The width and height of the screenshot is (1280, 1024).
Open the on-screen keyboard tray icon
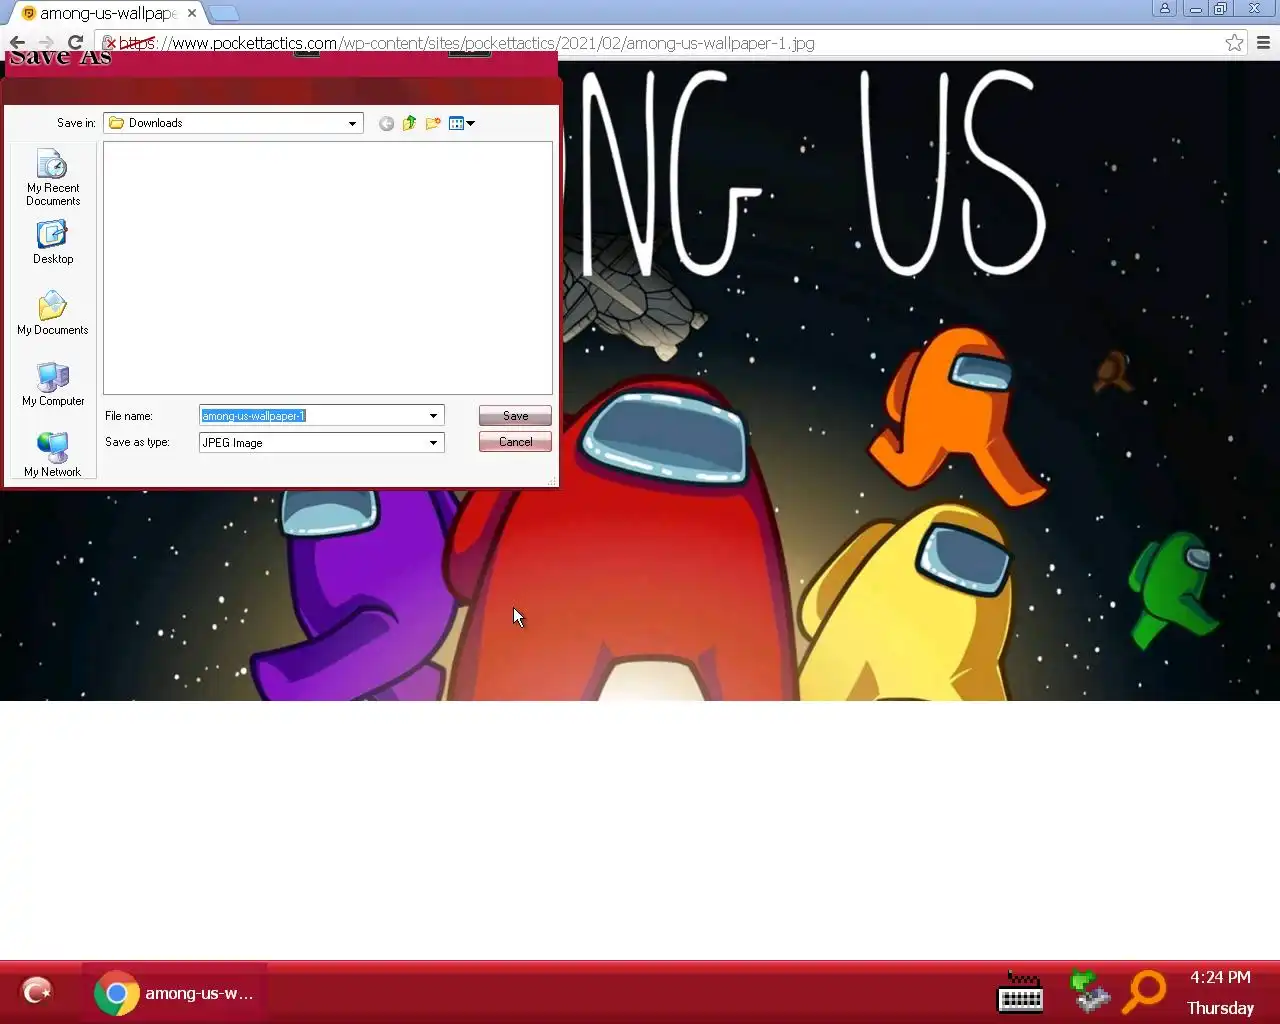pyautogui.click(x=1020, y=993)
